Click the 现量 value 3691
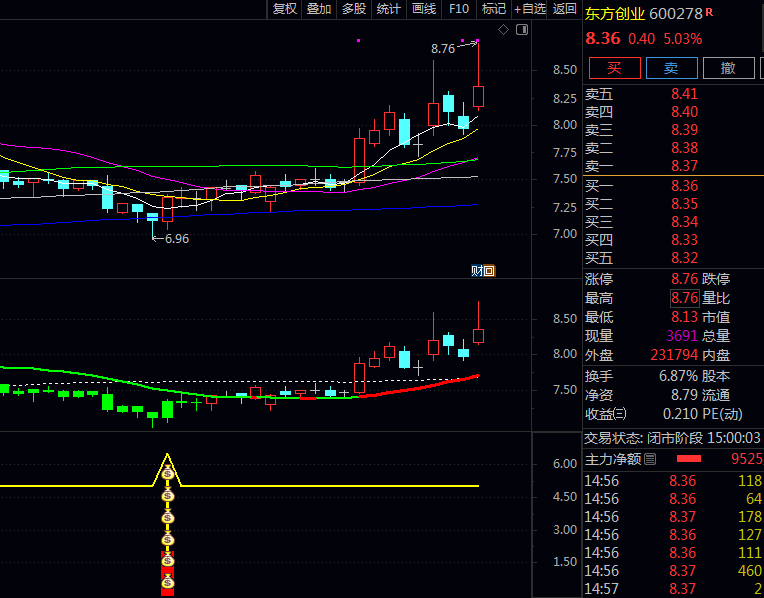764x598 pixels. pyautogui.click(x=682, y=336)
